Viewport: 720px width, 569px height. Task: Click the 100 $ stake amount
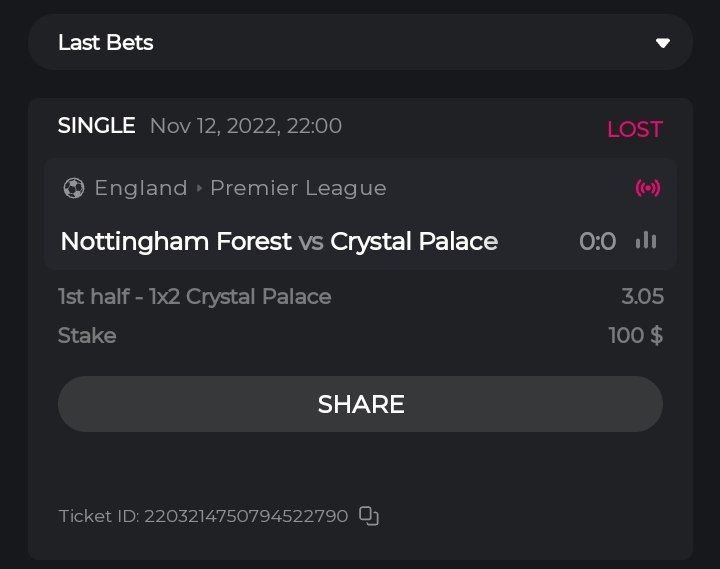pyautogui.click(x=636, y=335)
